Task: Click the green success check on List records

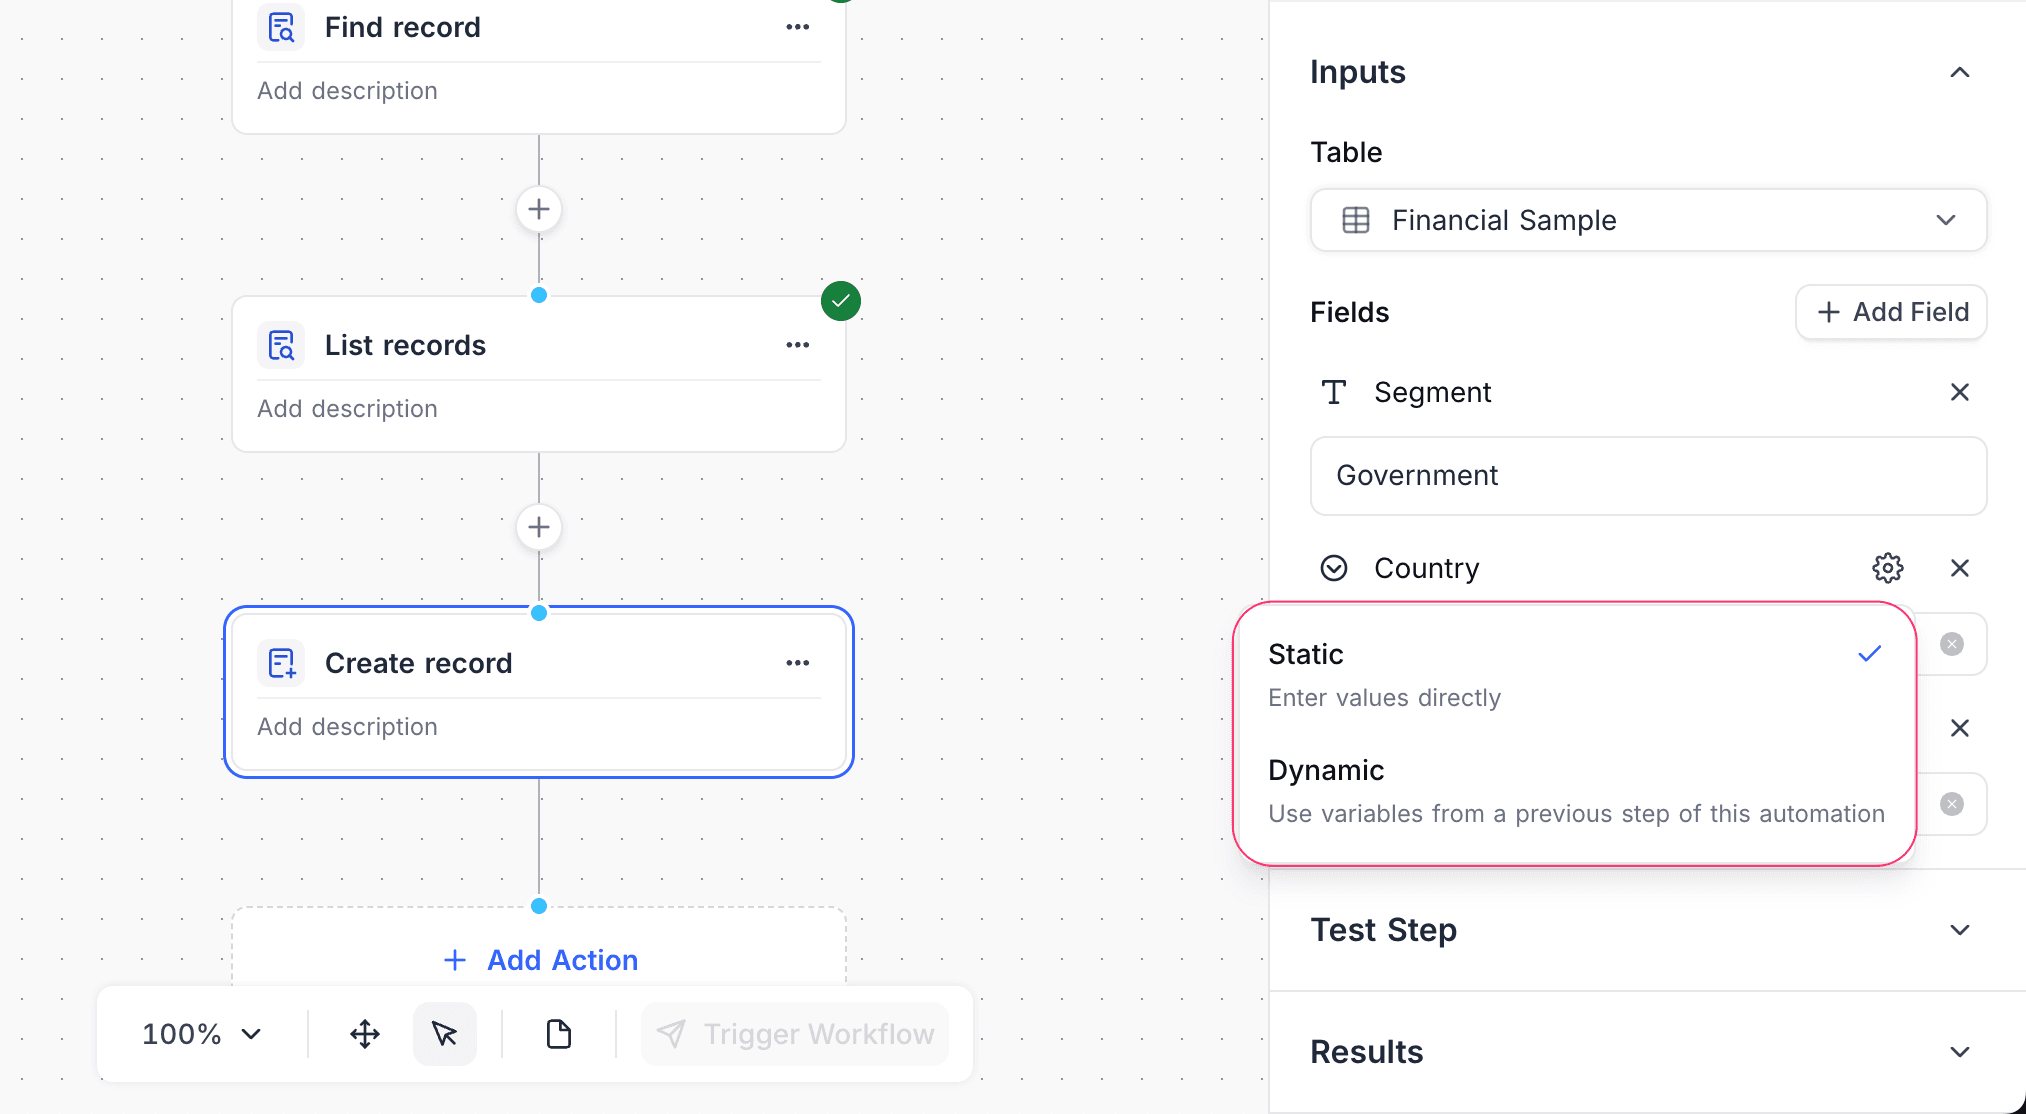Action: [x=840, y=301]
